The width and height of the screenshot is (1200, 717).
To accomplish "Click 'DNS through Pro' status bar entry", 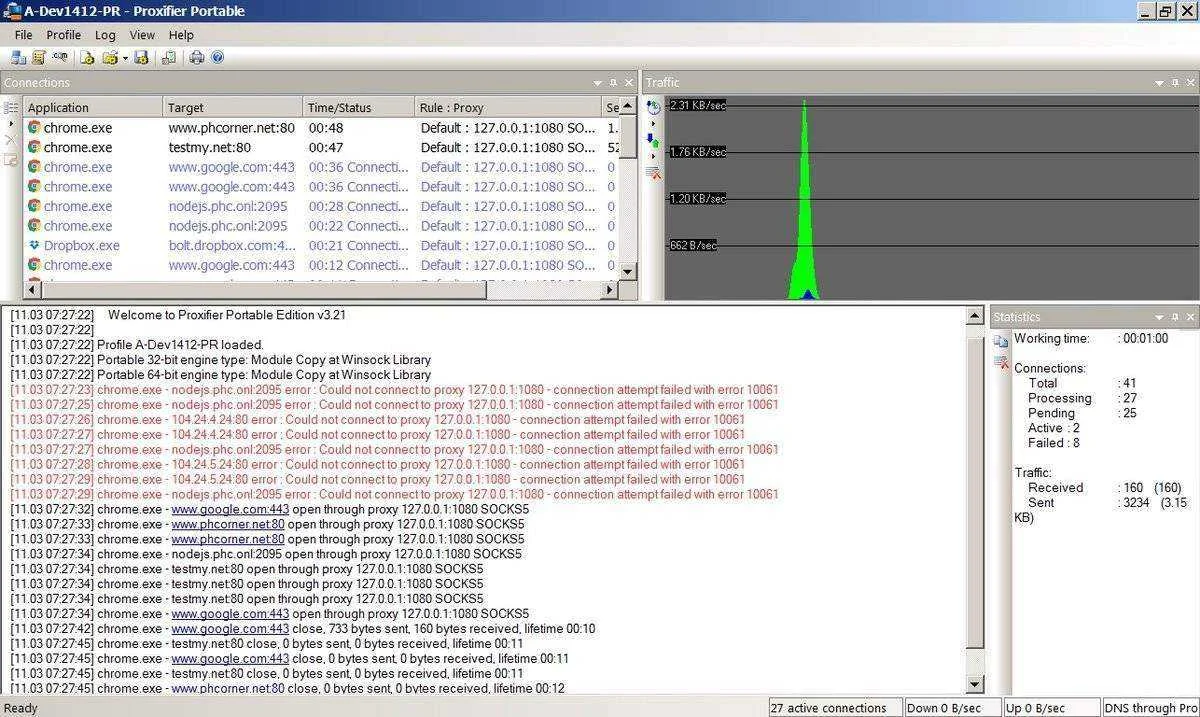I will [x=1152, y=708].
